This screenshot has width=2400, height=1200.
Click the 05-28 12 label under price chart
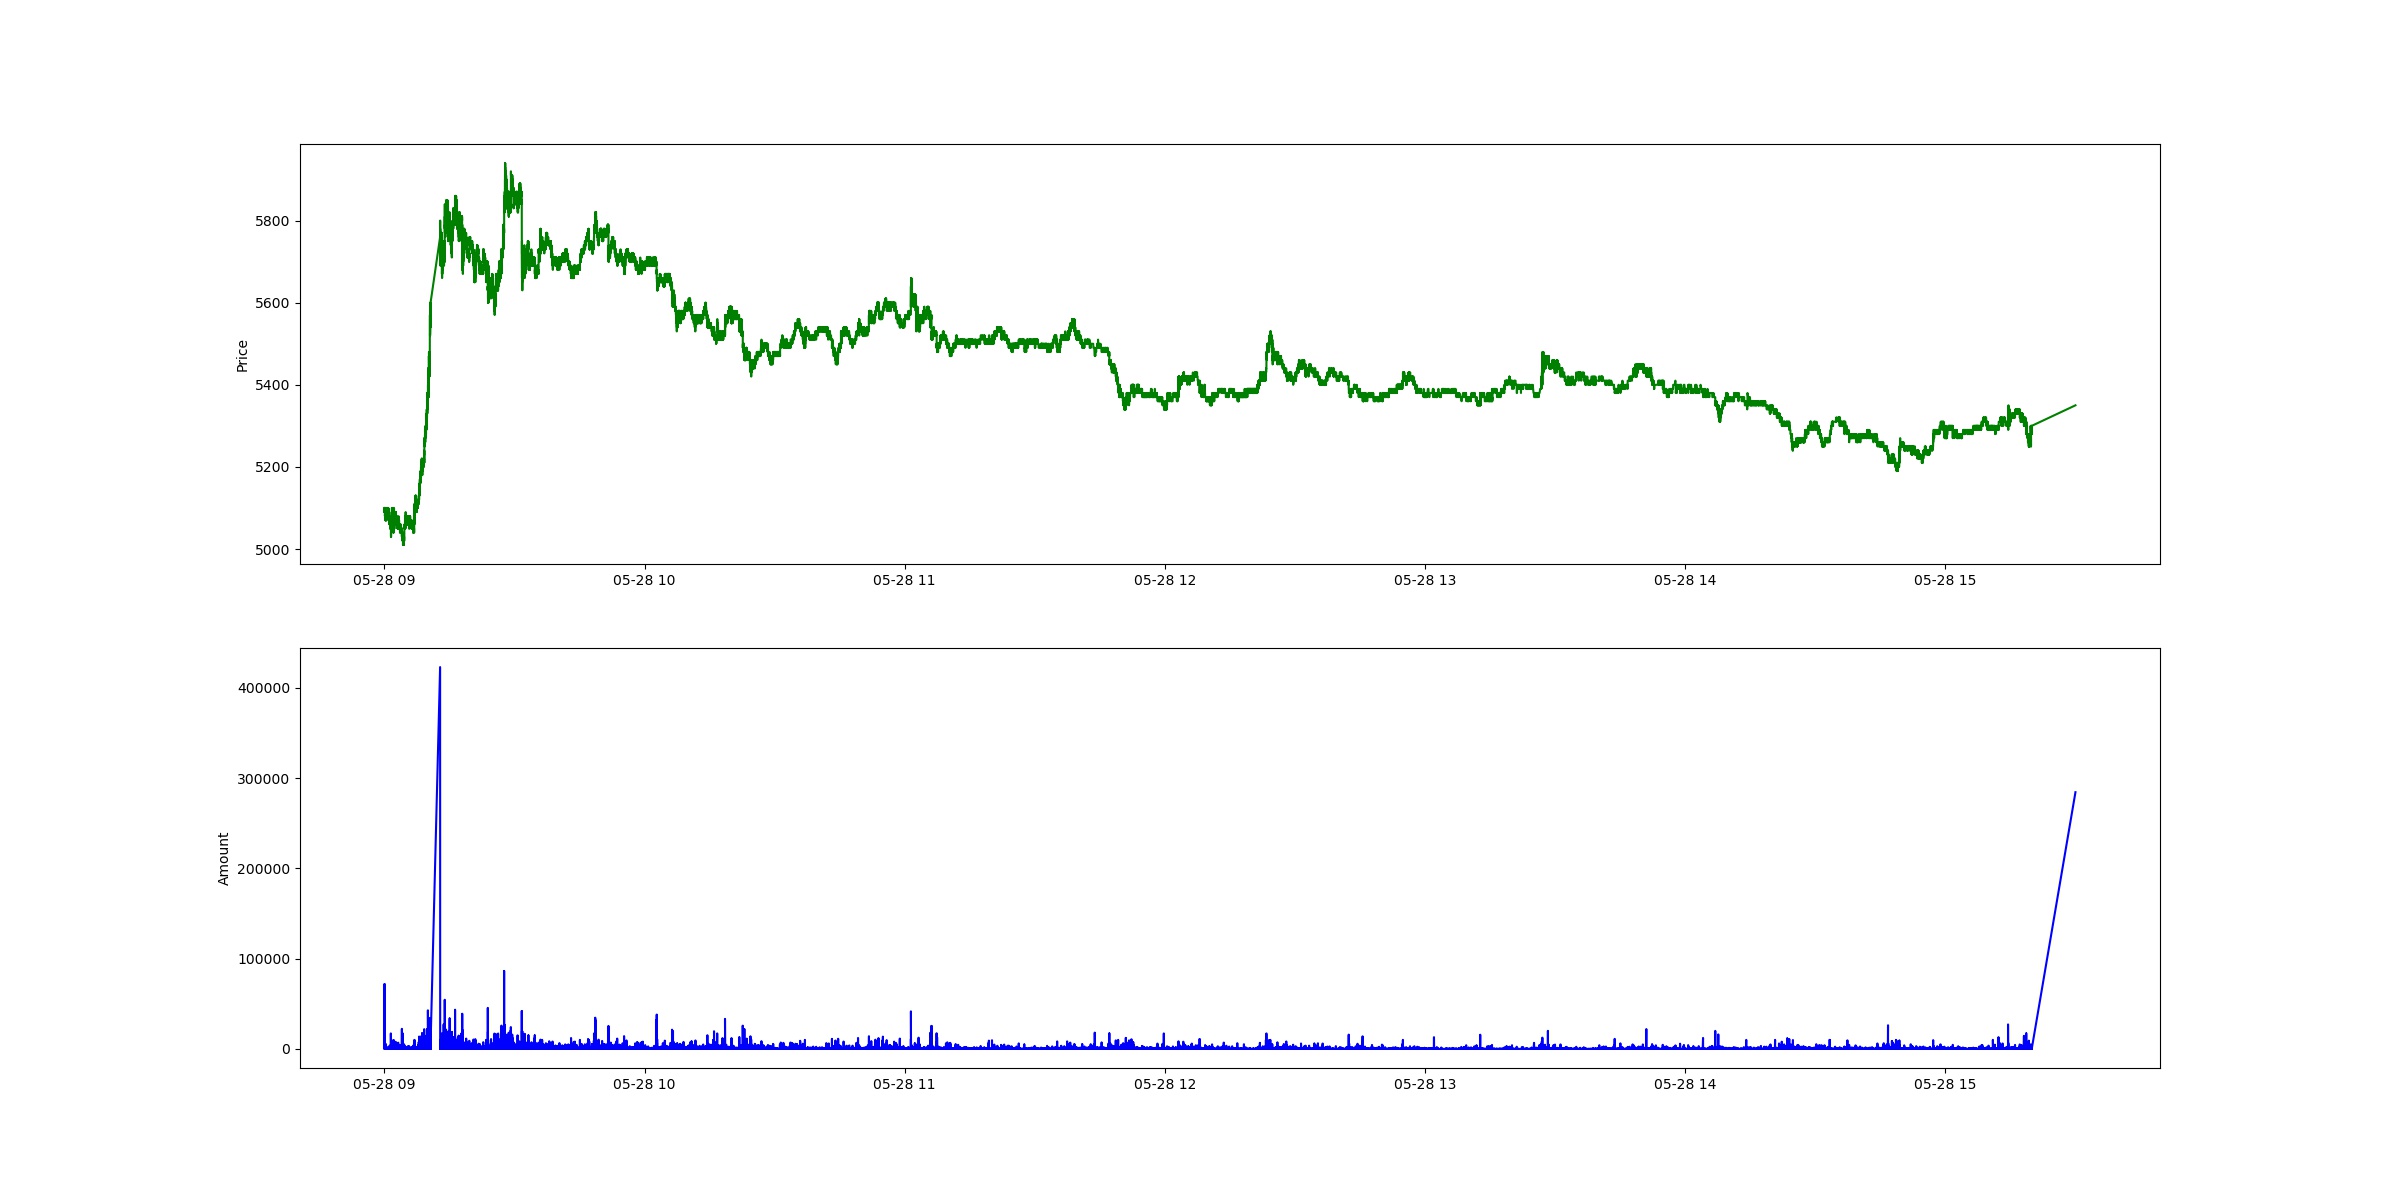[x=1165, y=580]
